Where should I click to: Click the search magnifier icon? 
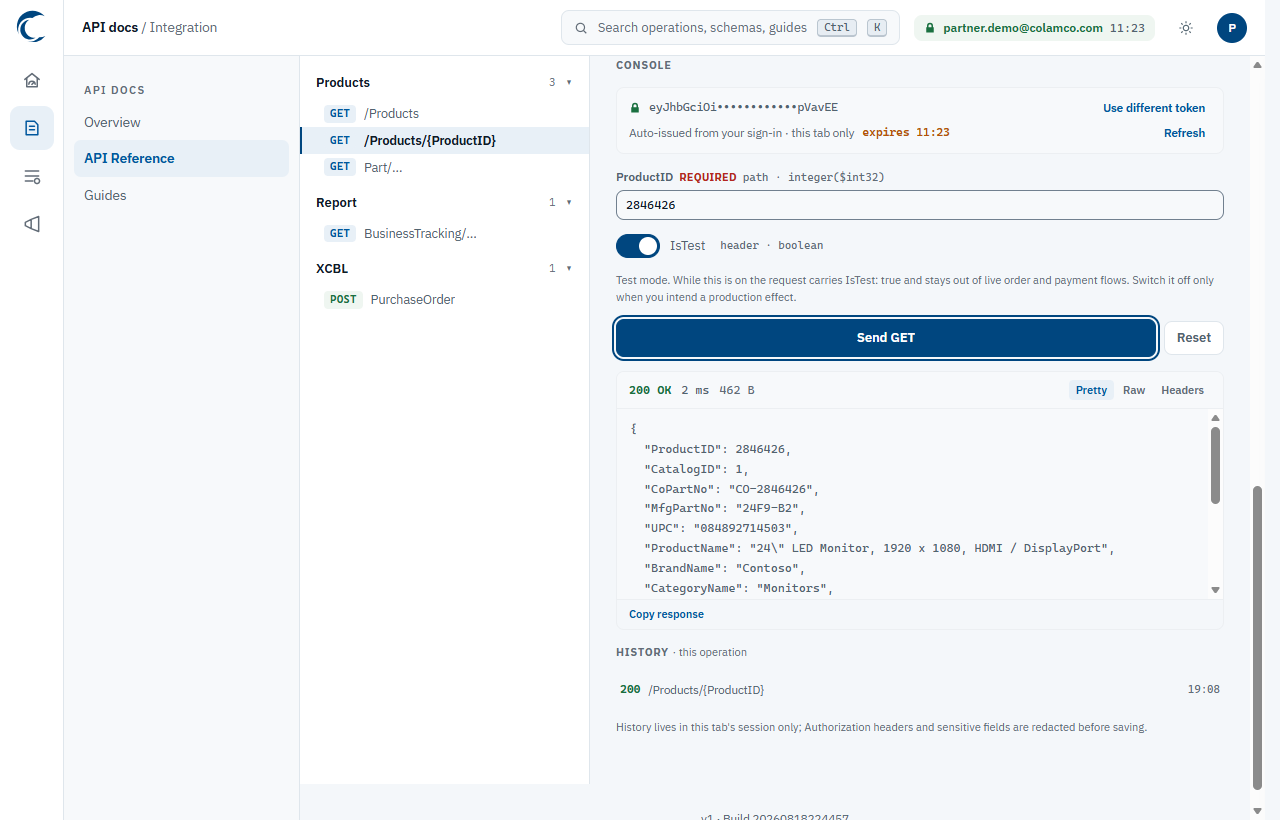[581, 28]
